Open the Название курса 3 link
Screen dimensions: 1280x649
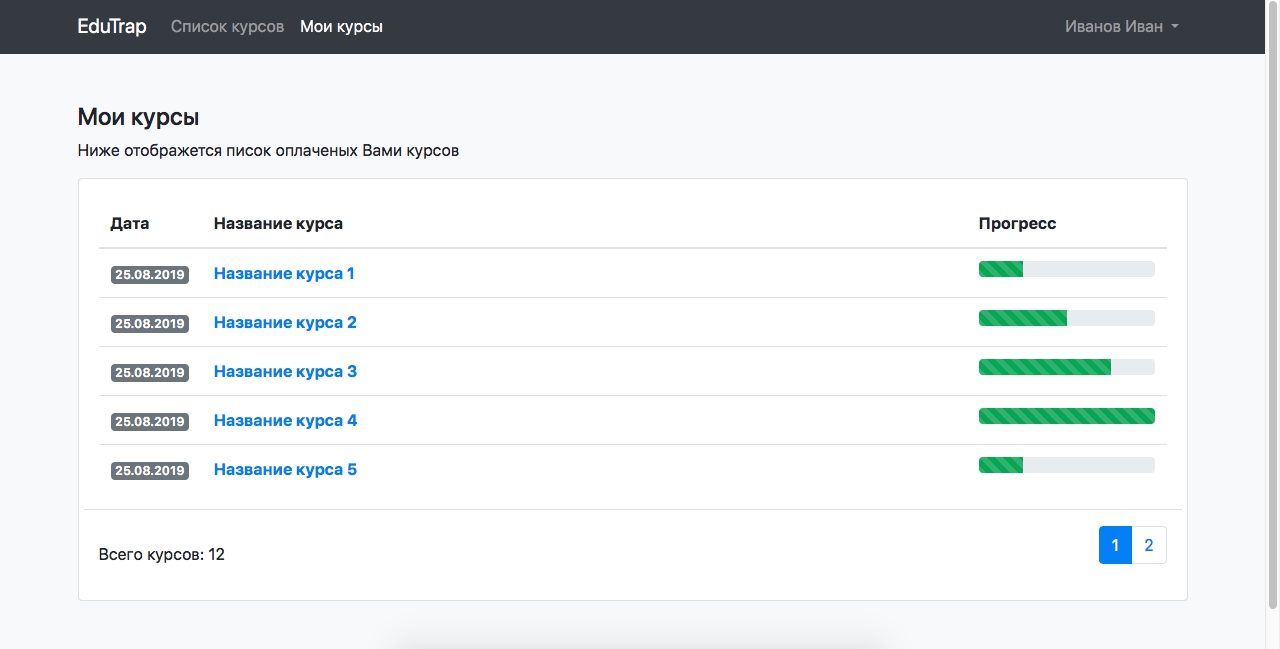pyautogui.click(x=285, y=372)
